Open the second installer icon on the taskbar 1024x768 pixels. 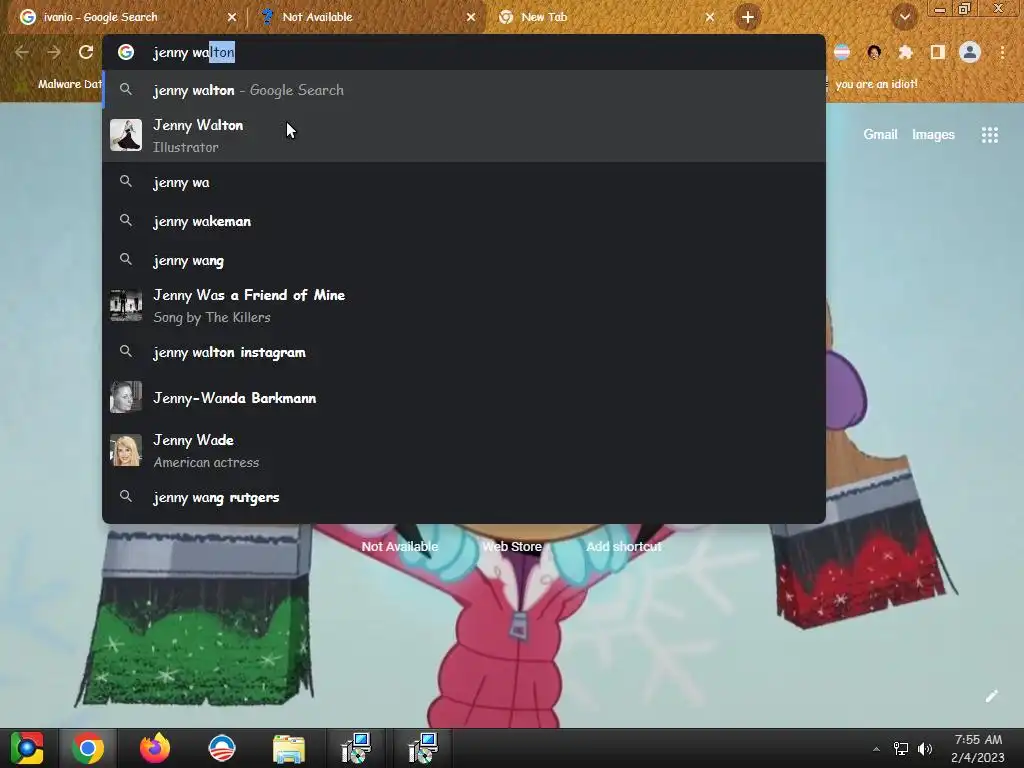coord(423,748)
